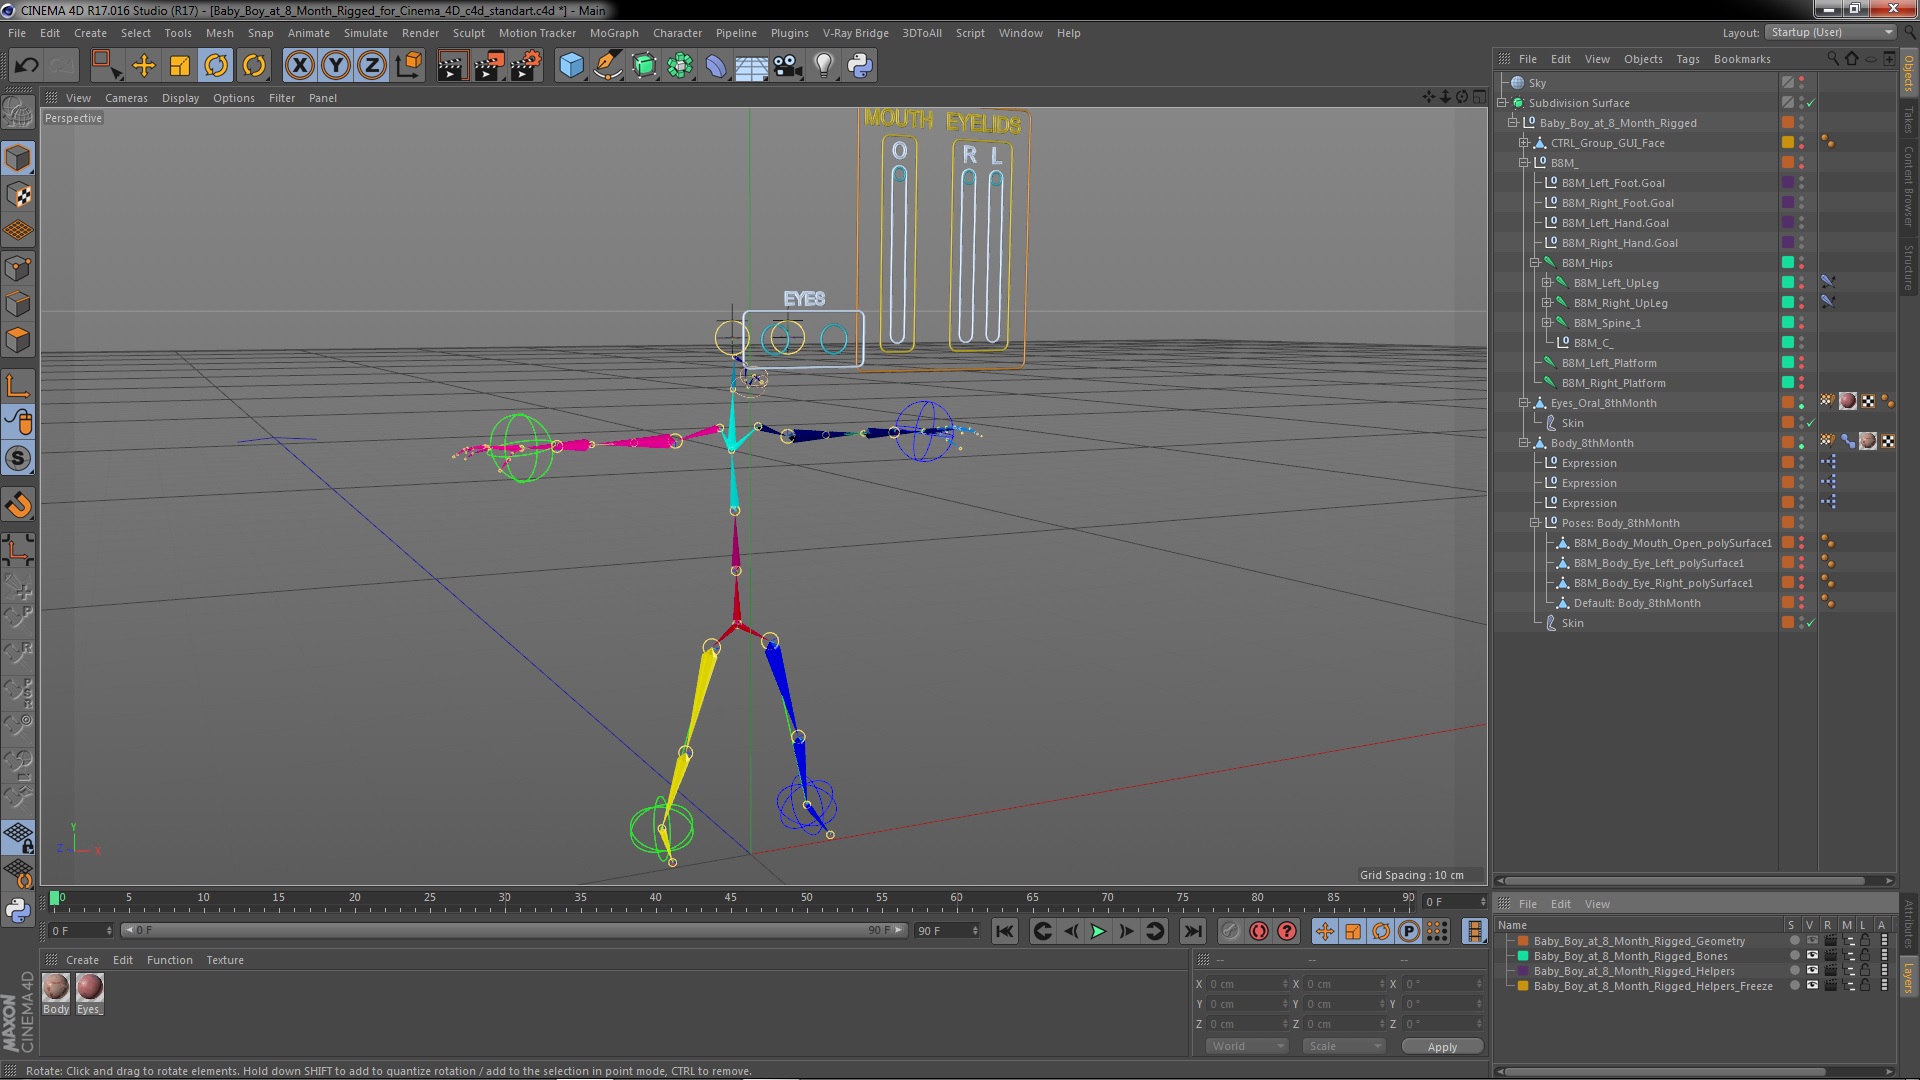This screenshot has width=1920, height=1080.
Task: Click the Undo arrow icon
Action: click(x=26, y=66)
